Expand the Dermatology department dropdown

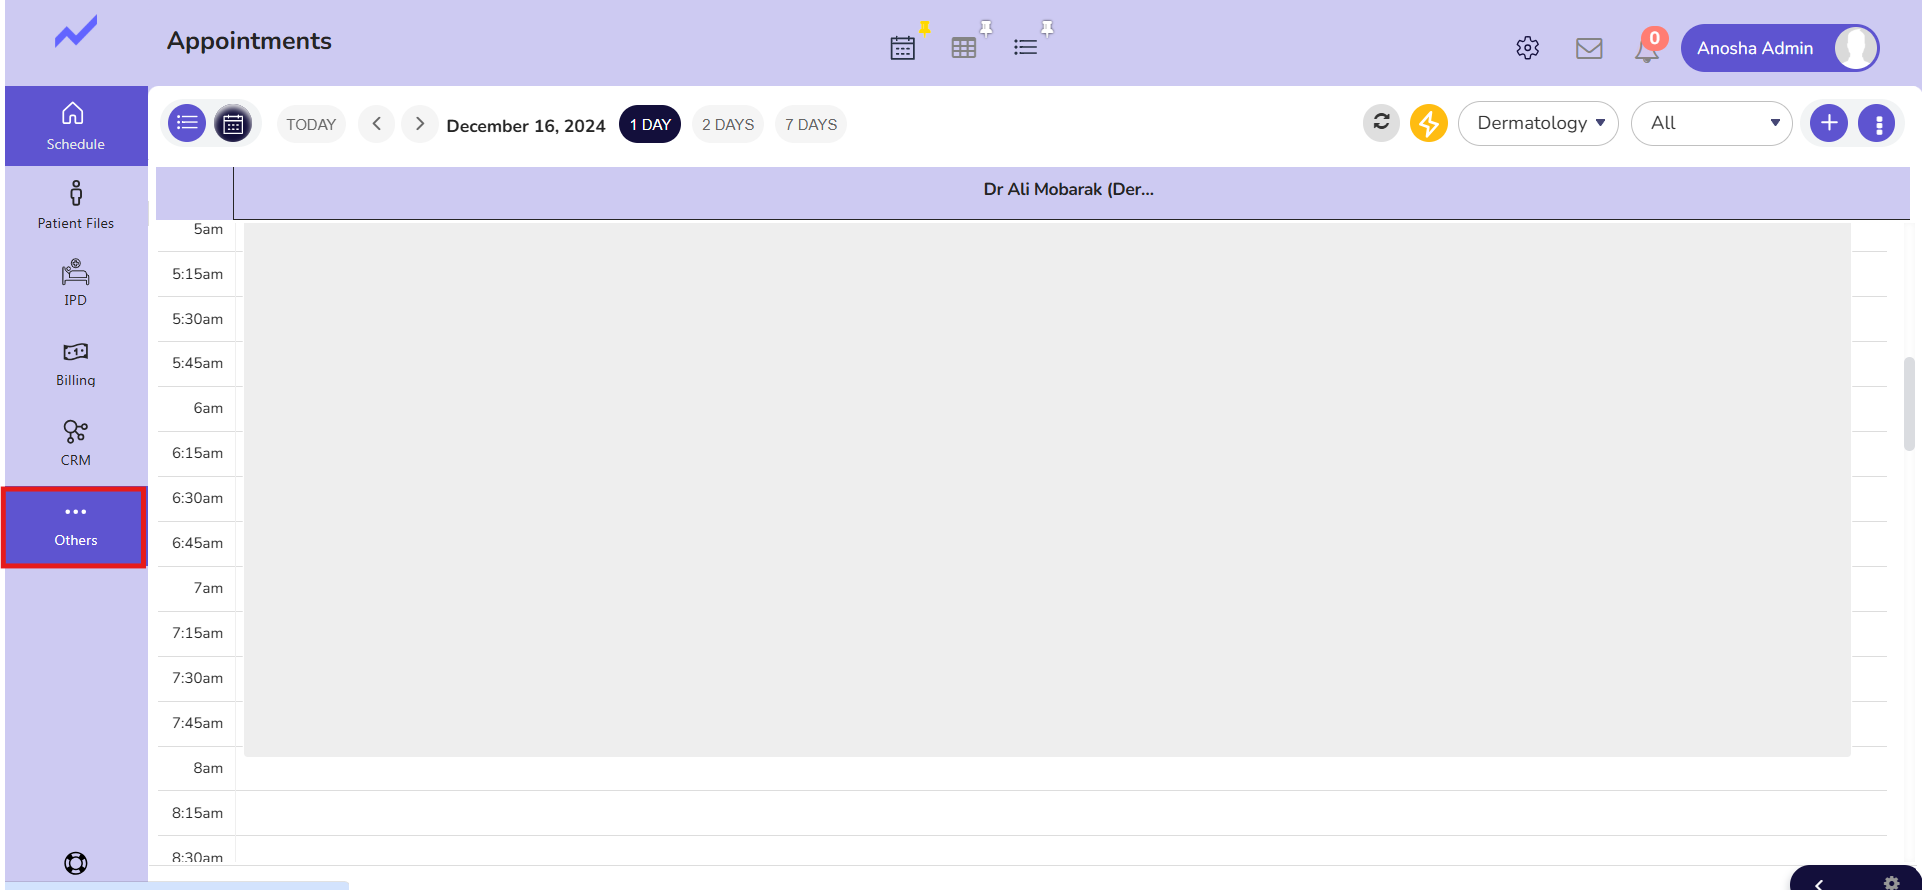1538,123
